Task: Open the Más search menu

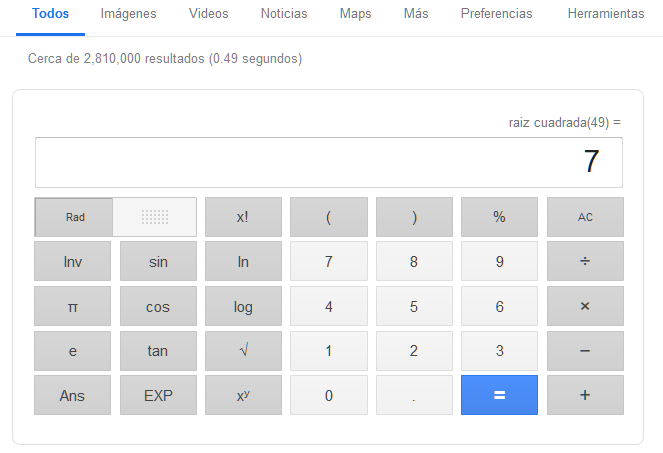Action: coord(416,14)
